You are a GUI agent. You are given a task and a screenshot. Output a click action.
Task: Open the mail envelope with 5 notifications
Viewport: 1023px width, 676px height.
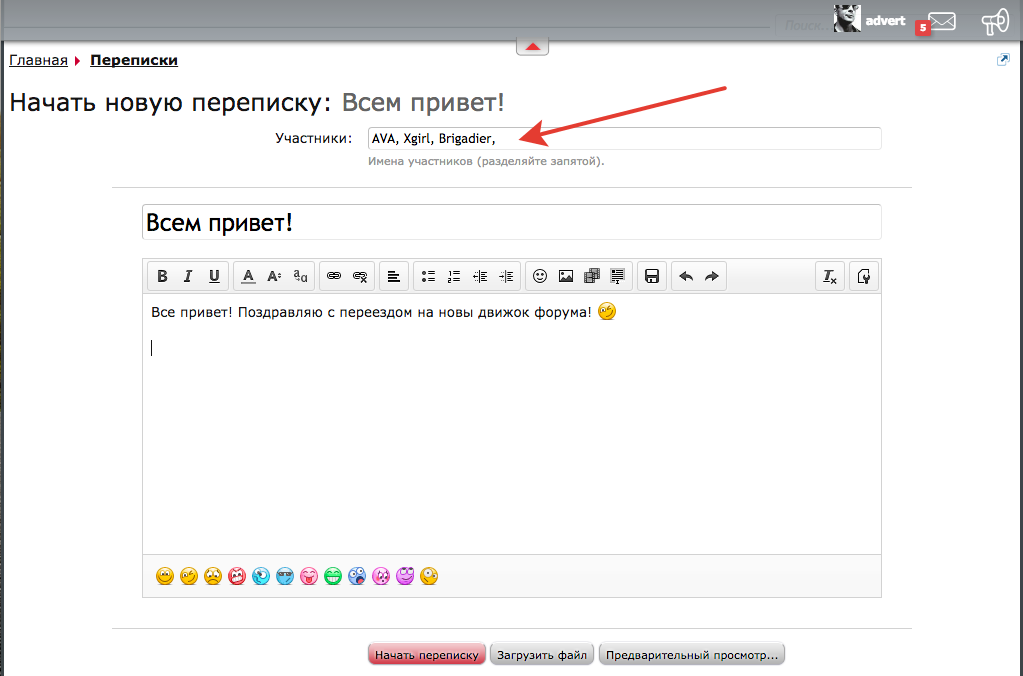[941, 22]
